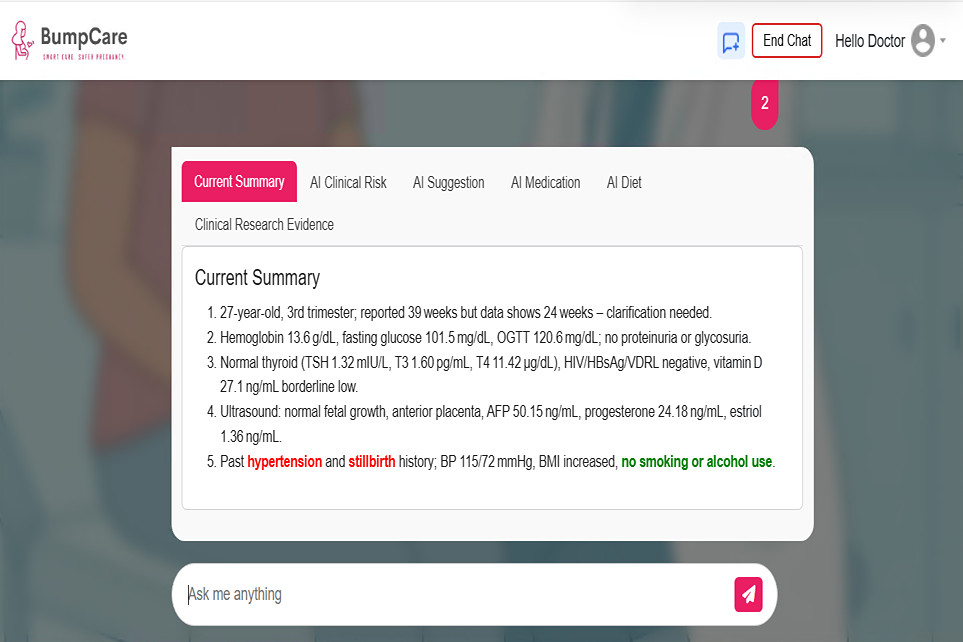Expand the user account dropdown arrow
963x642 pixels.
943,41
